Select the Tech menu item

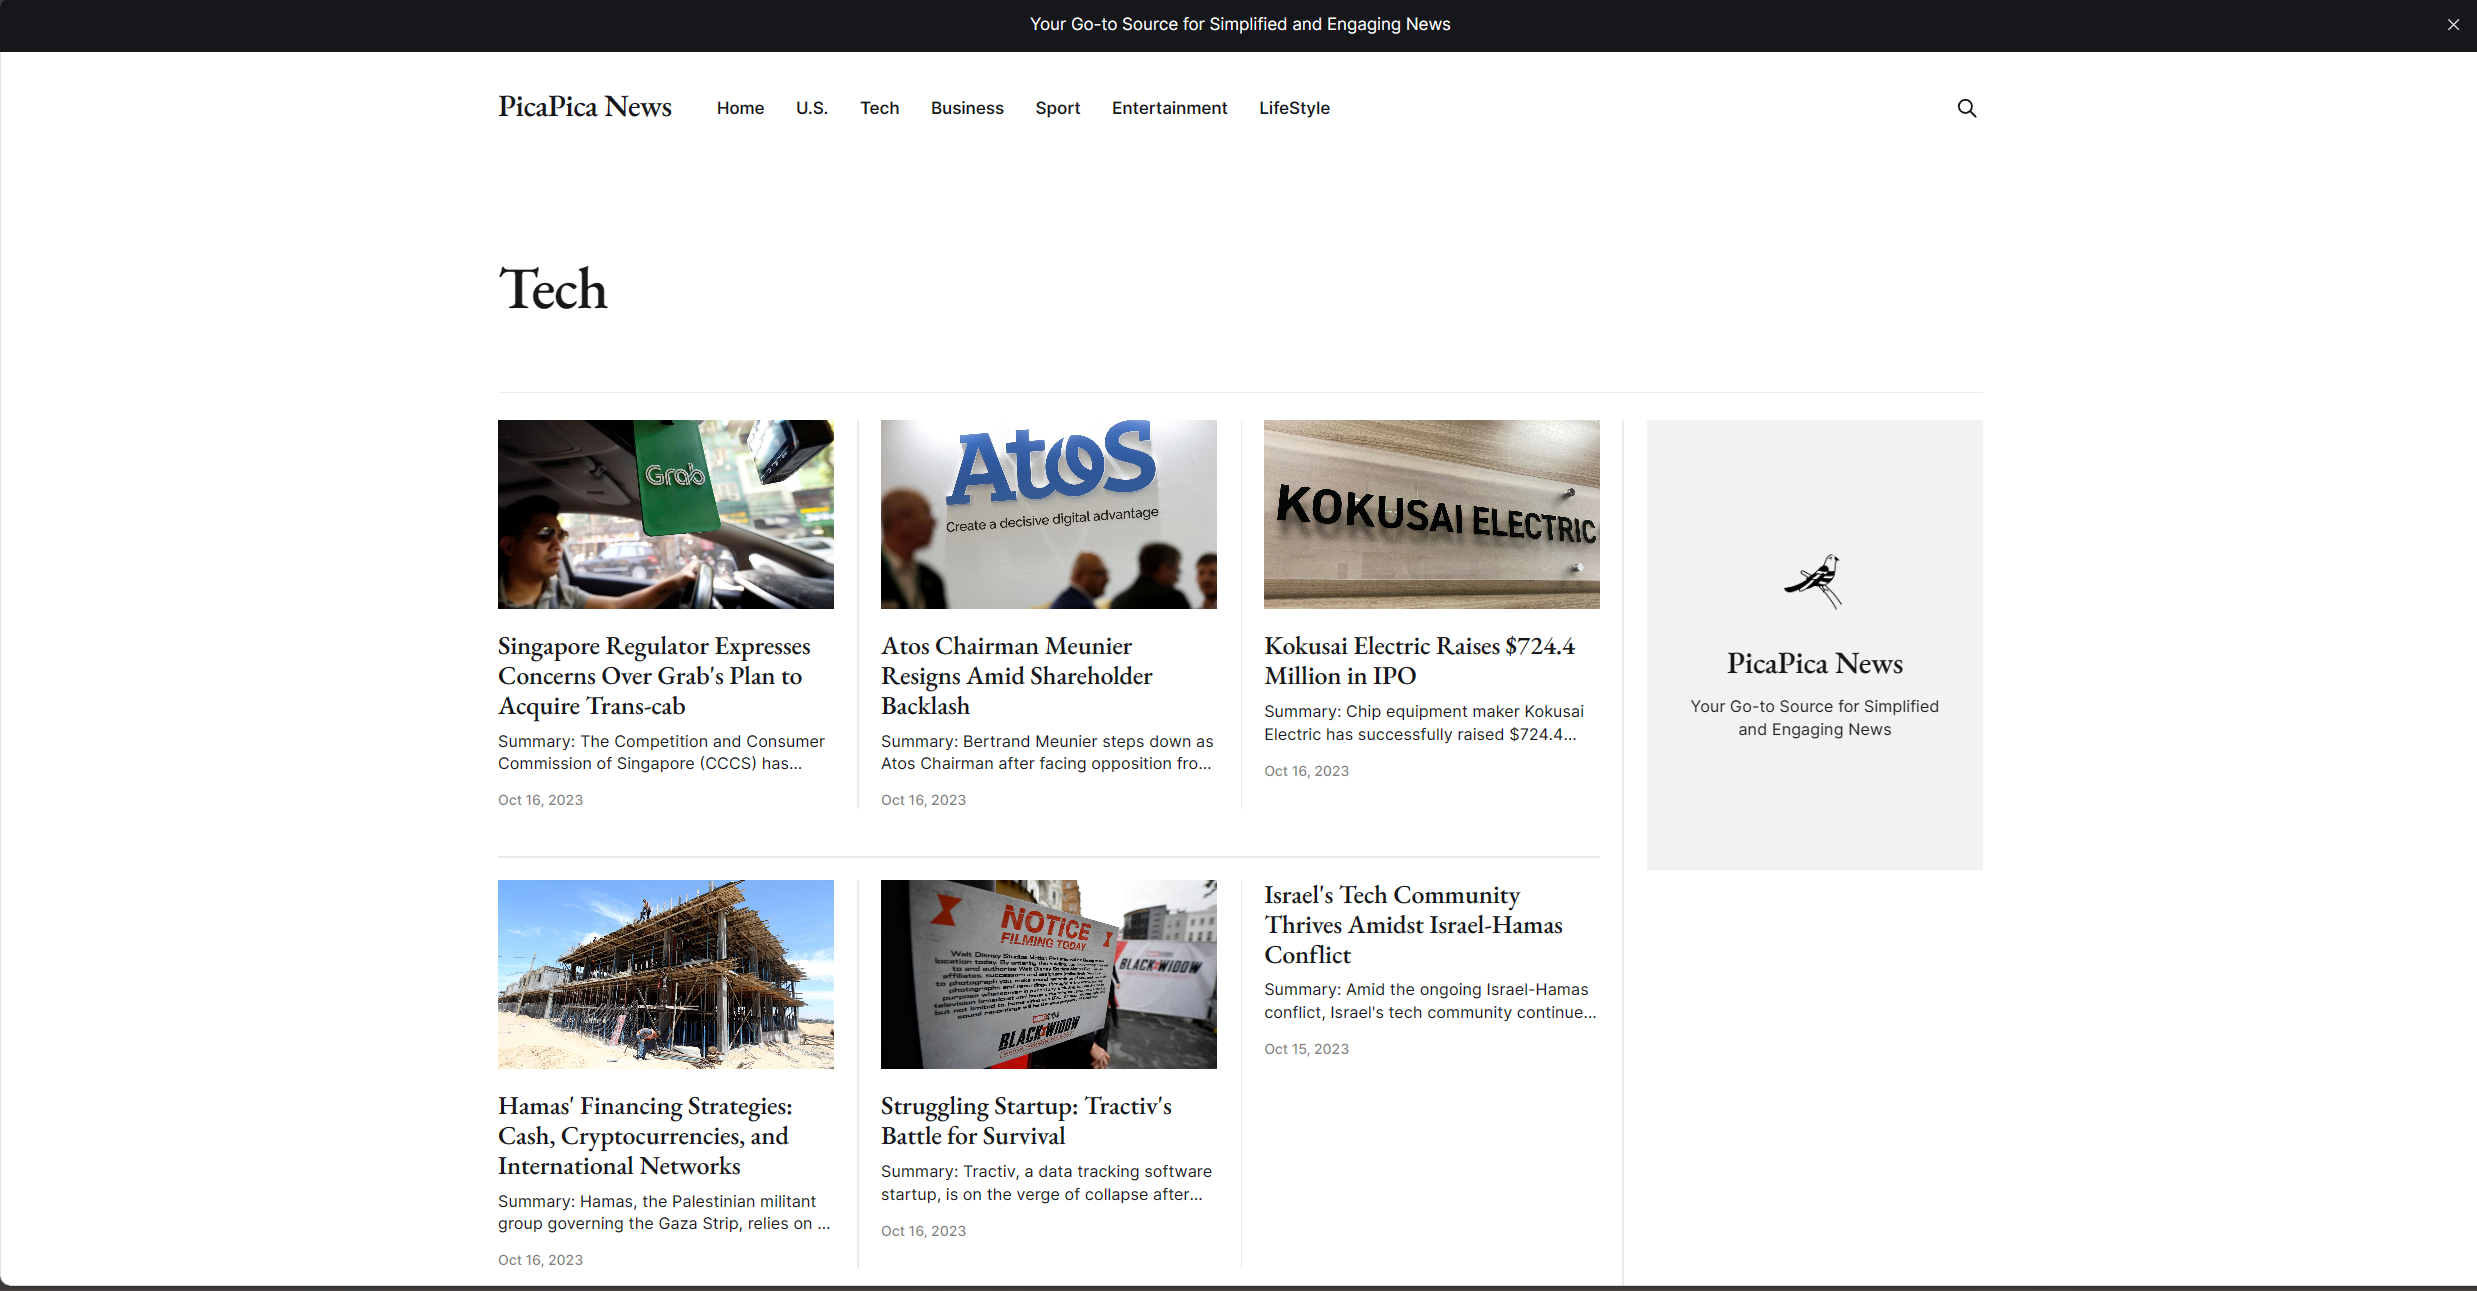point(879,108)
